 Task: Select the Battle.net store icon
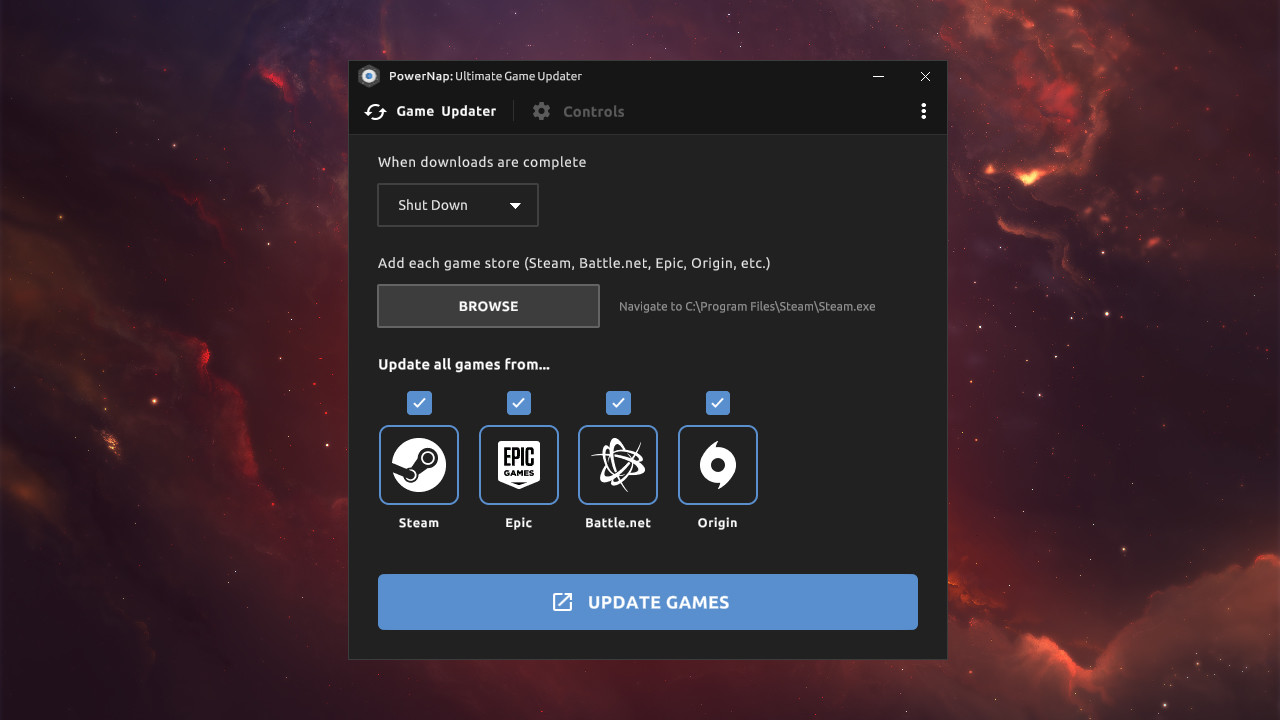click(x=618, y=465)
